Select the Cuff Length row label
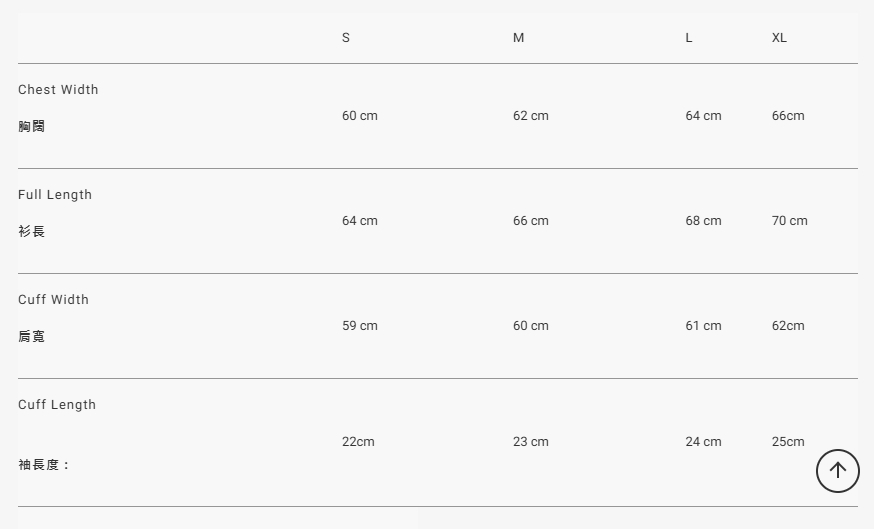 (57, 405)
